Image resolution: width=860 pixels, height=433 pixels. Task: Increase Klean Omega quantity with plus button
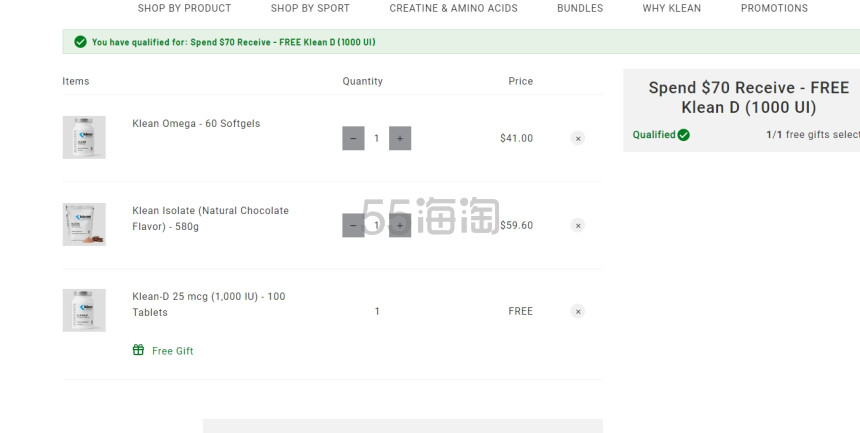tap(400, 139)
